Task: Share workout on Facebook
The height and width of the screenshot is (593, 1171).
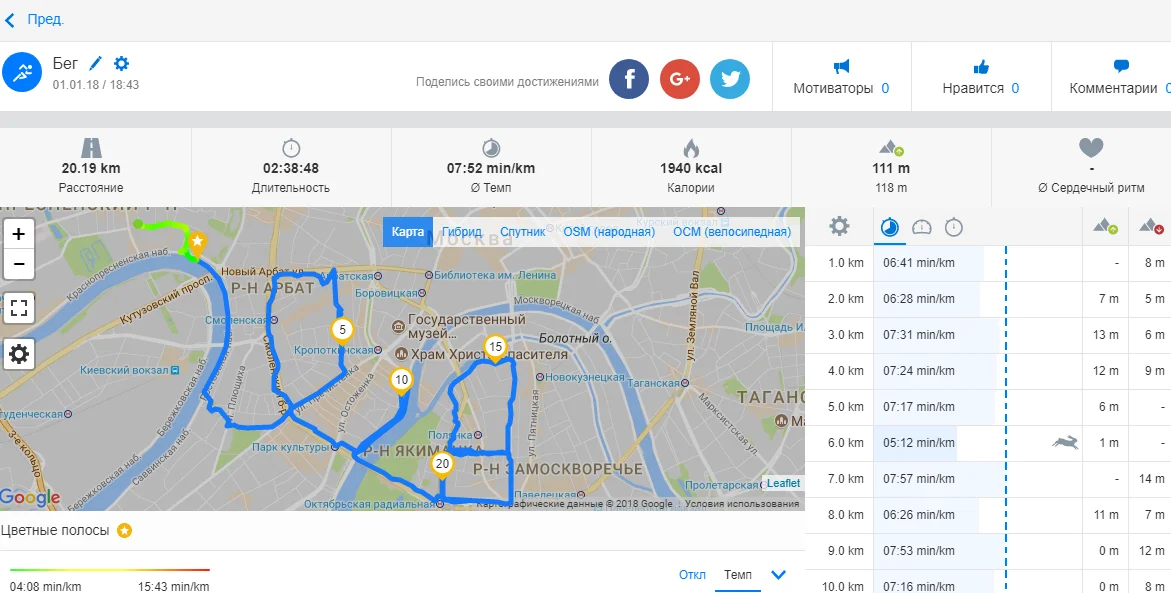Action: tap(629, 78)
